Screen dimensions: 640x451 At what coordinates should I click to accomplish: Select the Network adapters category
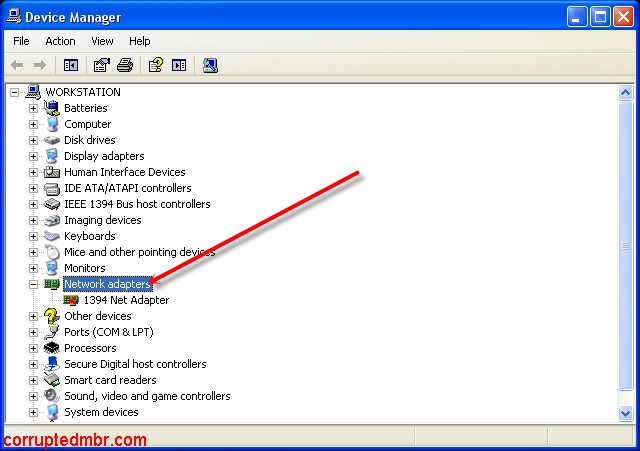tap(107, 284)
